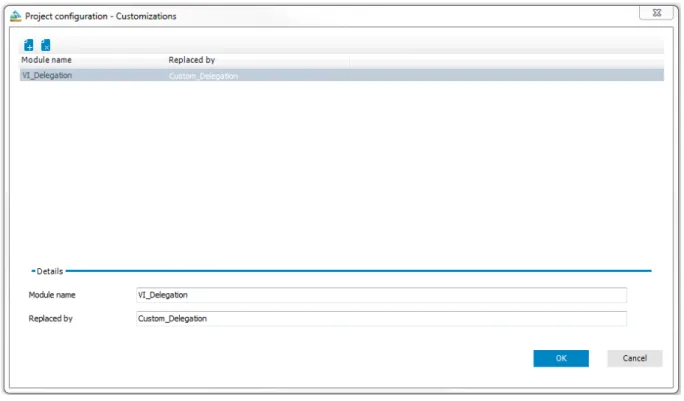Image resolution: width=684 pixels, height=401 pixels.
Task: Click the delete customization icon
Action: tap(45, 45)
